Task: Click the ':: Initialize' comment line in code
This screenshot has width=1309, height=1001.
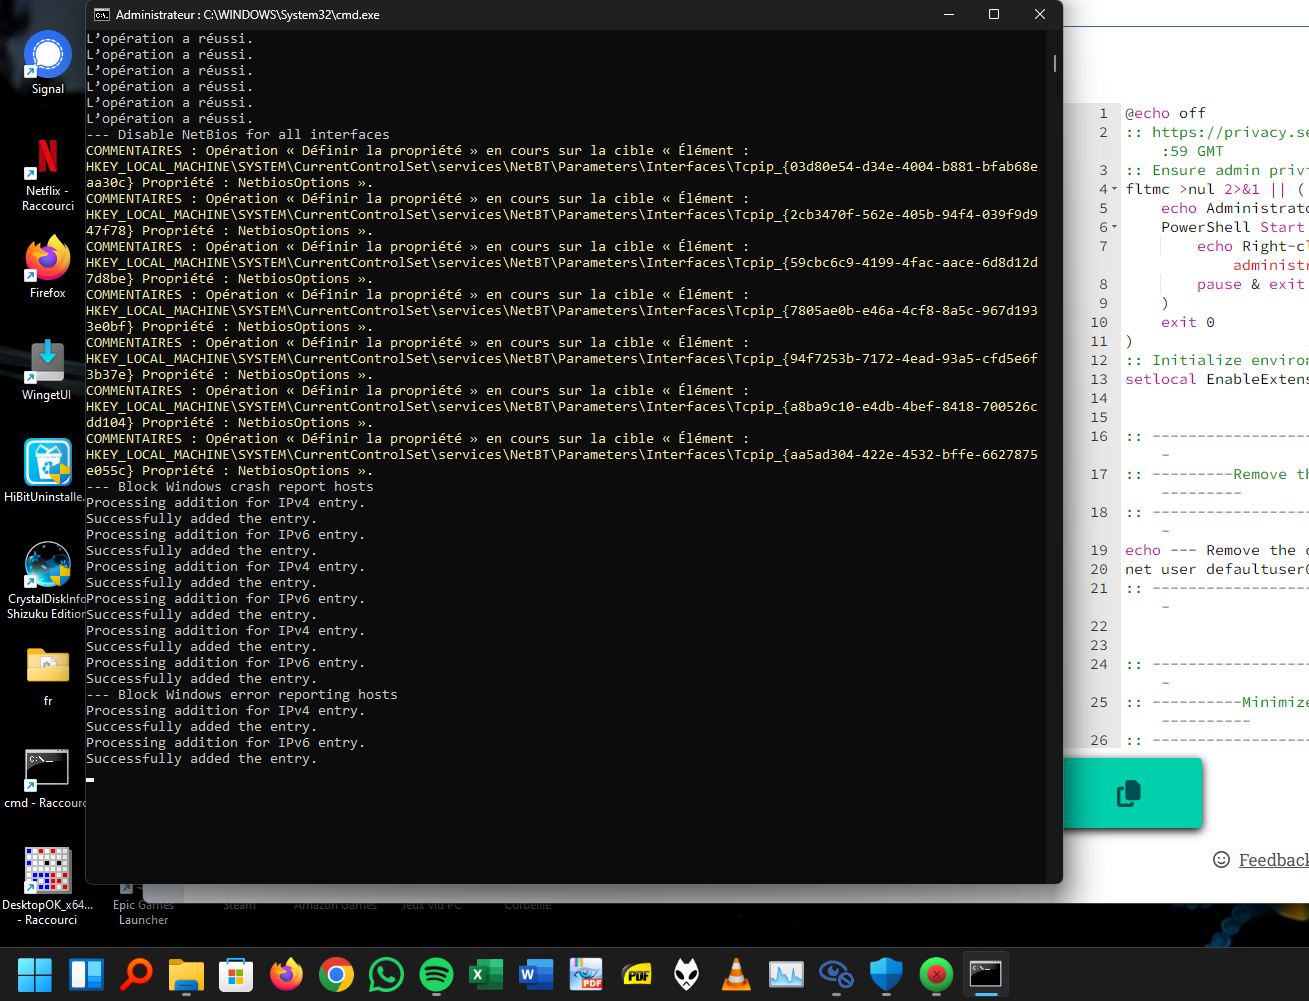Action: point(1217,360)
